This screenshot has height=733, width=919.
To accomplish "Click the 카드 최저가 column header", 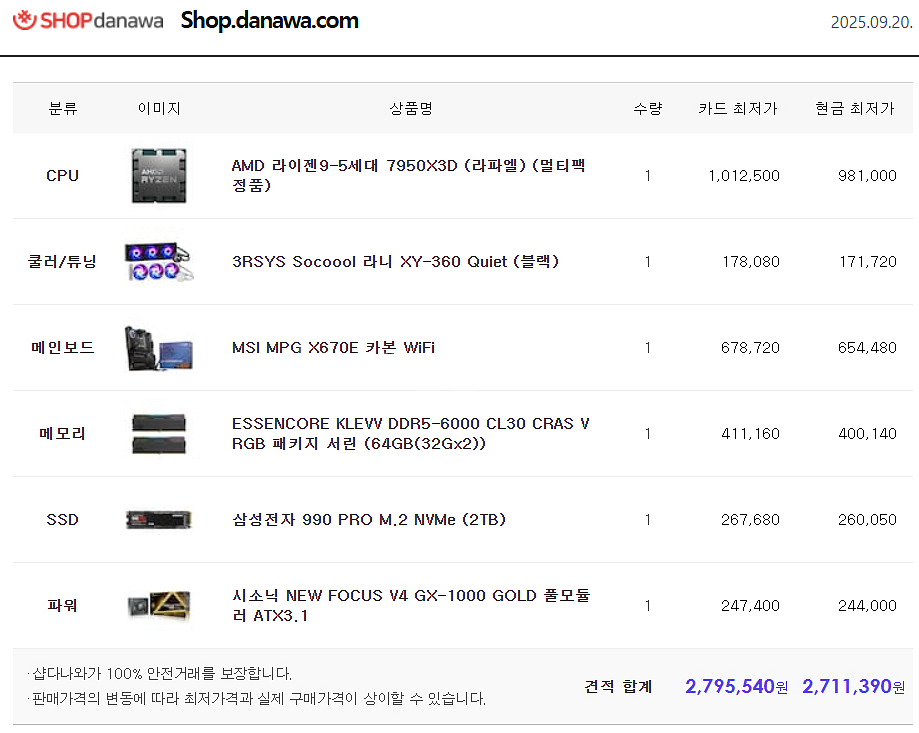I will pyautogui.click(x=737, y=108).
